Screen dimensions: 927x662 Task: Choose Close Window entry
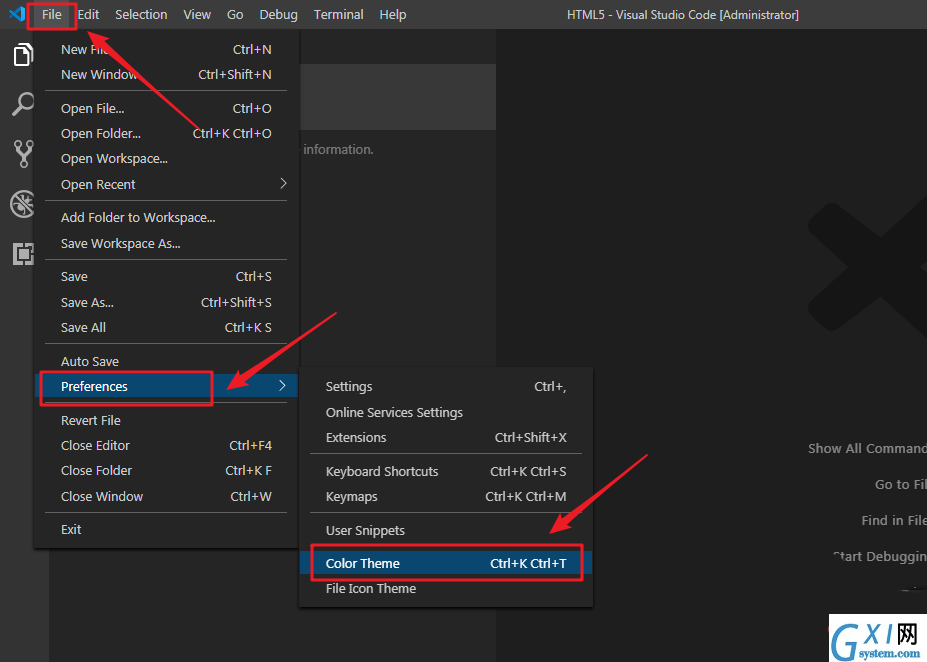[x=166, y=496]
